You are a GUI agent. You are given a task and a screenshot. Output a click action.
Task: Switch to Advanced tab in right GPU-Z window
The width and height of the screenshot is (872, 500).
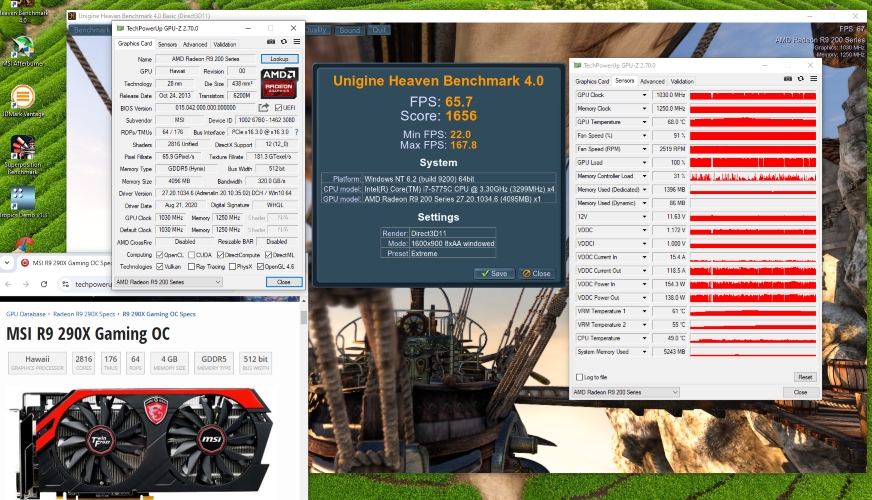tap(652, 81)
